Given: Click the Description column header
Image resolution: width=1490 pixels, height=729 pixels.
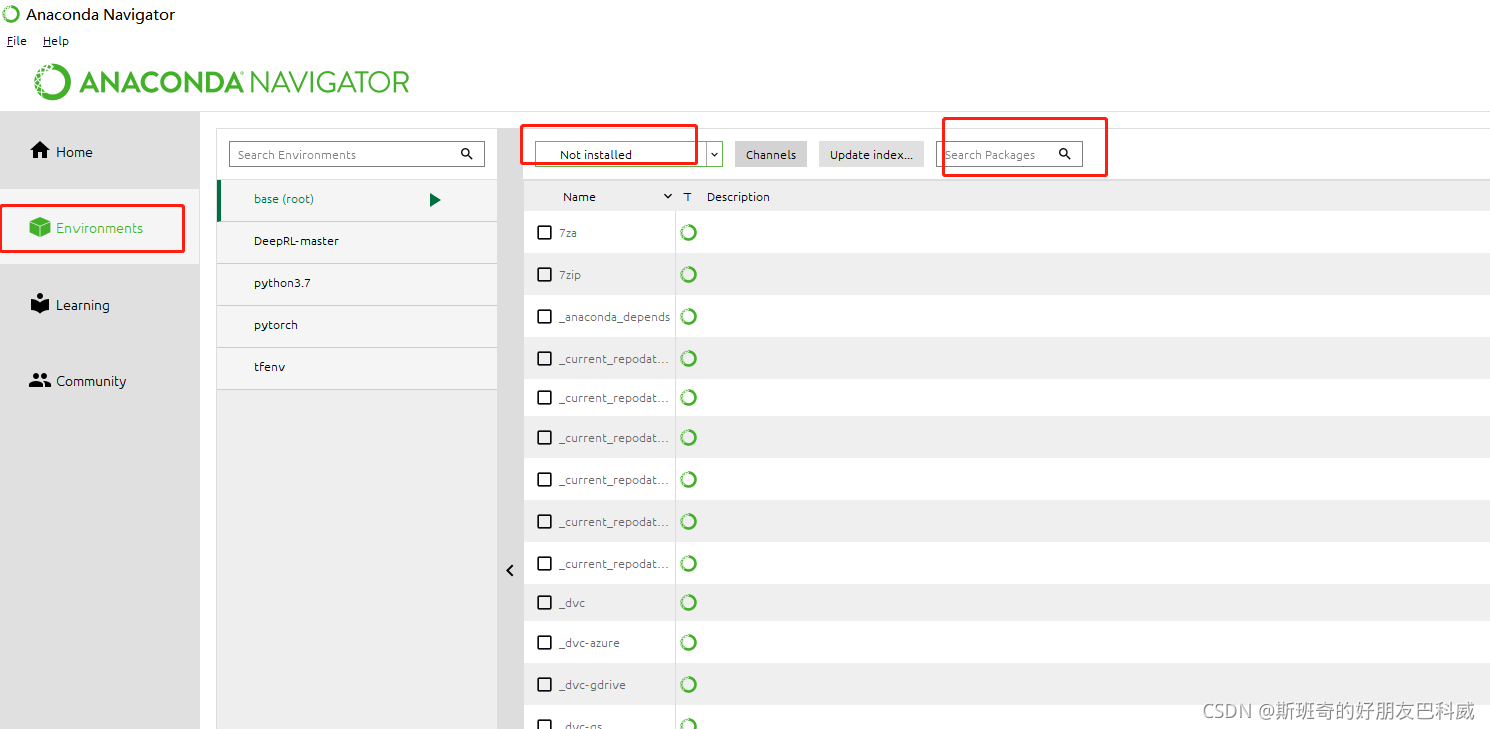Looking at the screenshot, I should pyautogui.click(x=738, y=197).
